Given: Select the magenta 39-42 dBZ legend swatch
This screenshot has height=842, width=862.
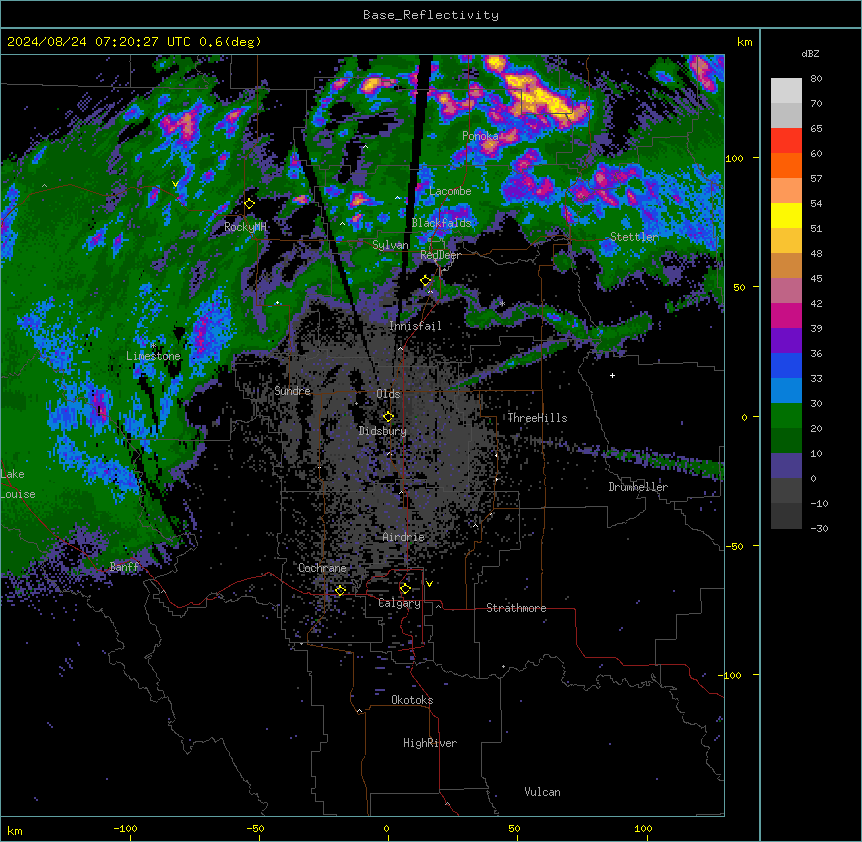Looking at the screenshot, I should [x=786, y=315].
